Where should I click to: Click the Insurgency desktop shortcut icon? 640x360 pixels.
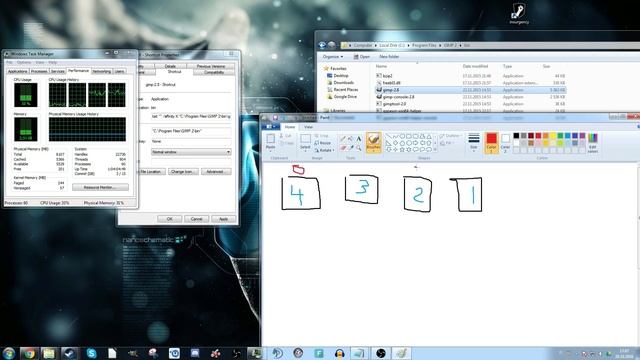(519, 14)
